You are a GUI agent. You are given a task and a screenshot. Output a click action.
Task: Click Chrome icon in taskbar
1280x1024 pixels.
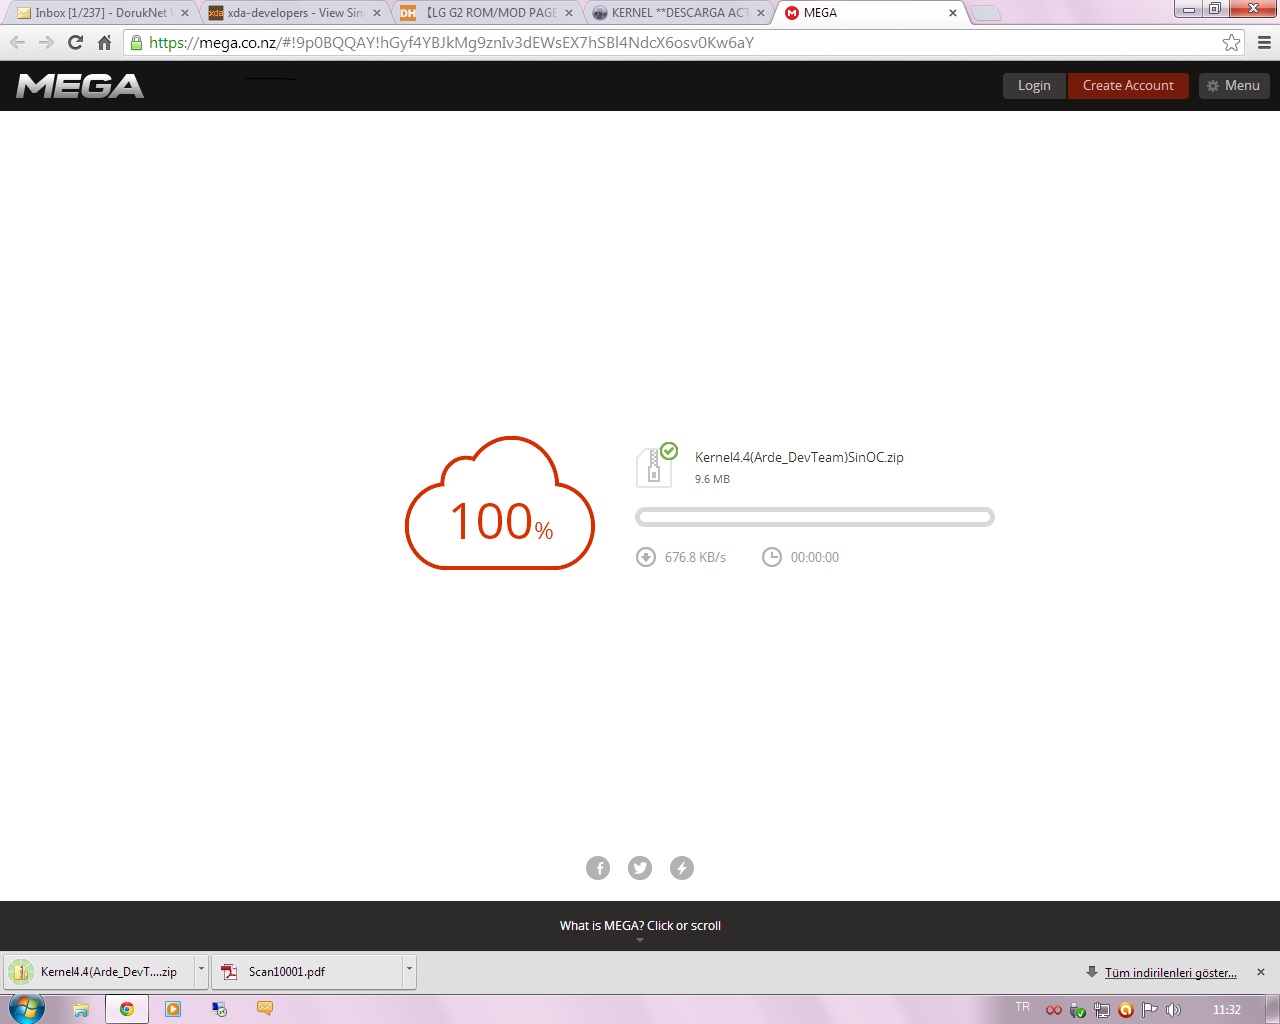tap(127, 1009)
